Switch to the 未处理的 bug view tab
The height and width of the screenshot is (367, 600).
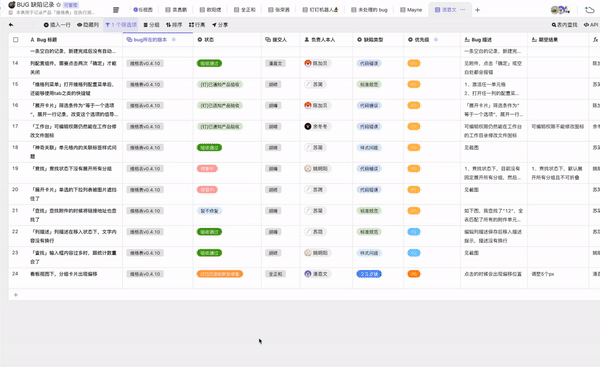369,10
